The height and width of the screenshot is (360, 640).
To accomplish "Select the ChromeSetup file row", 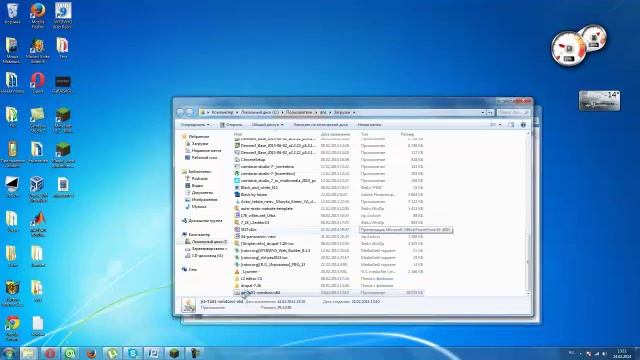I will 329,160.
